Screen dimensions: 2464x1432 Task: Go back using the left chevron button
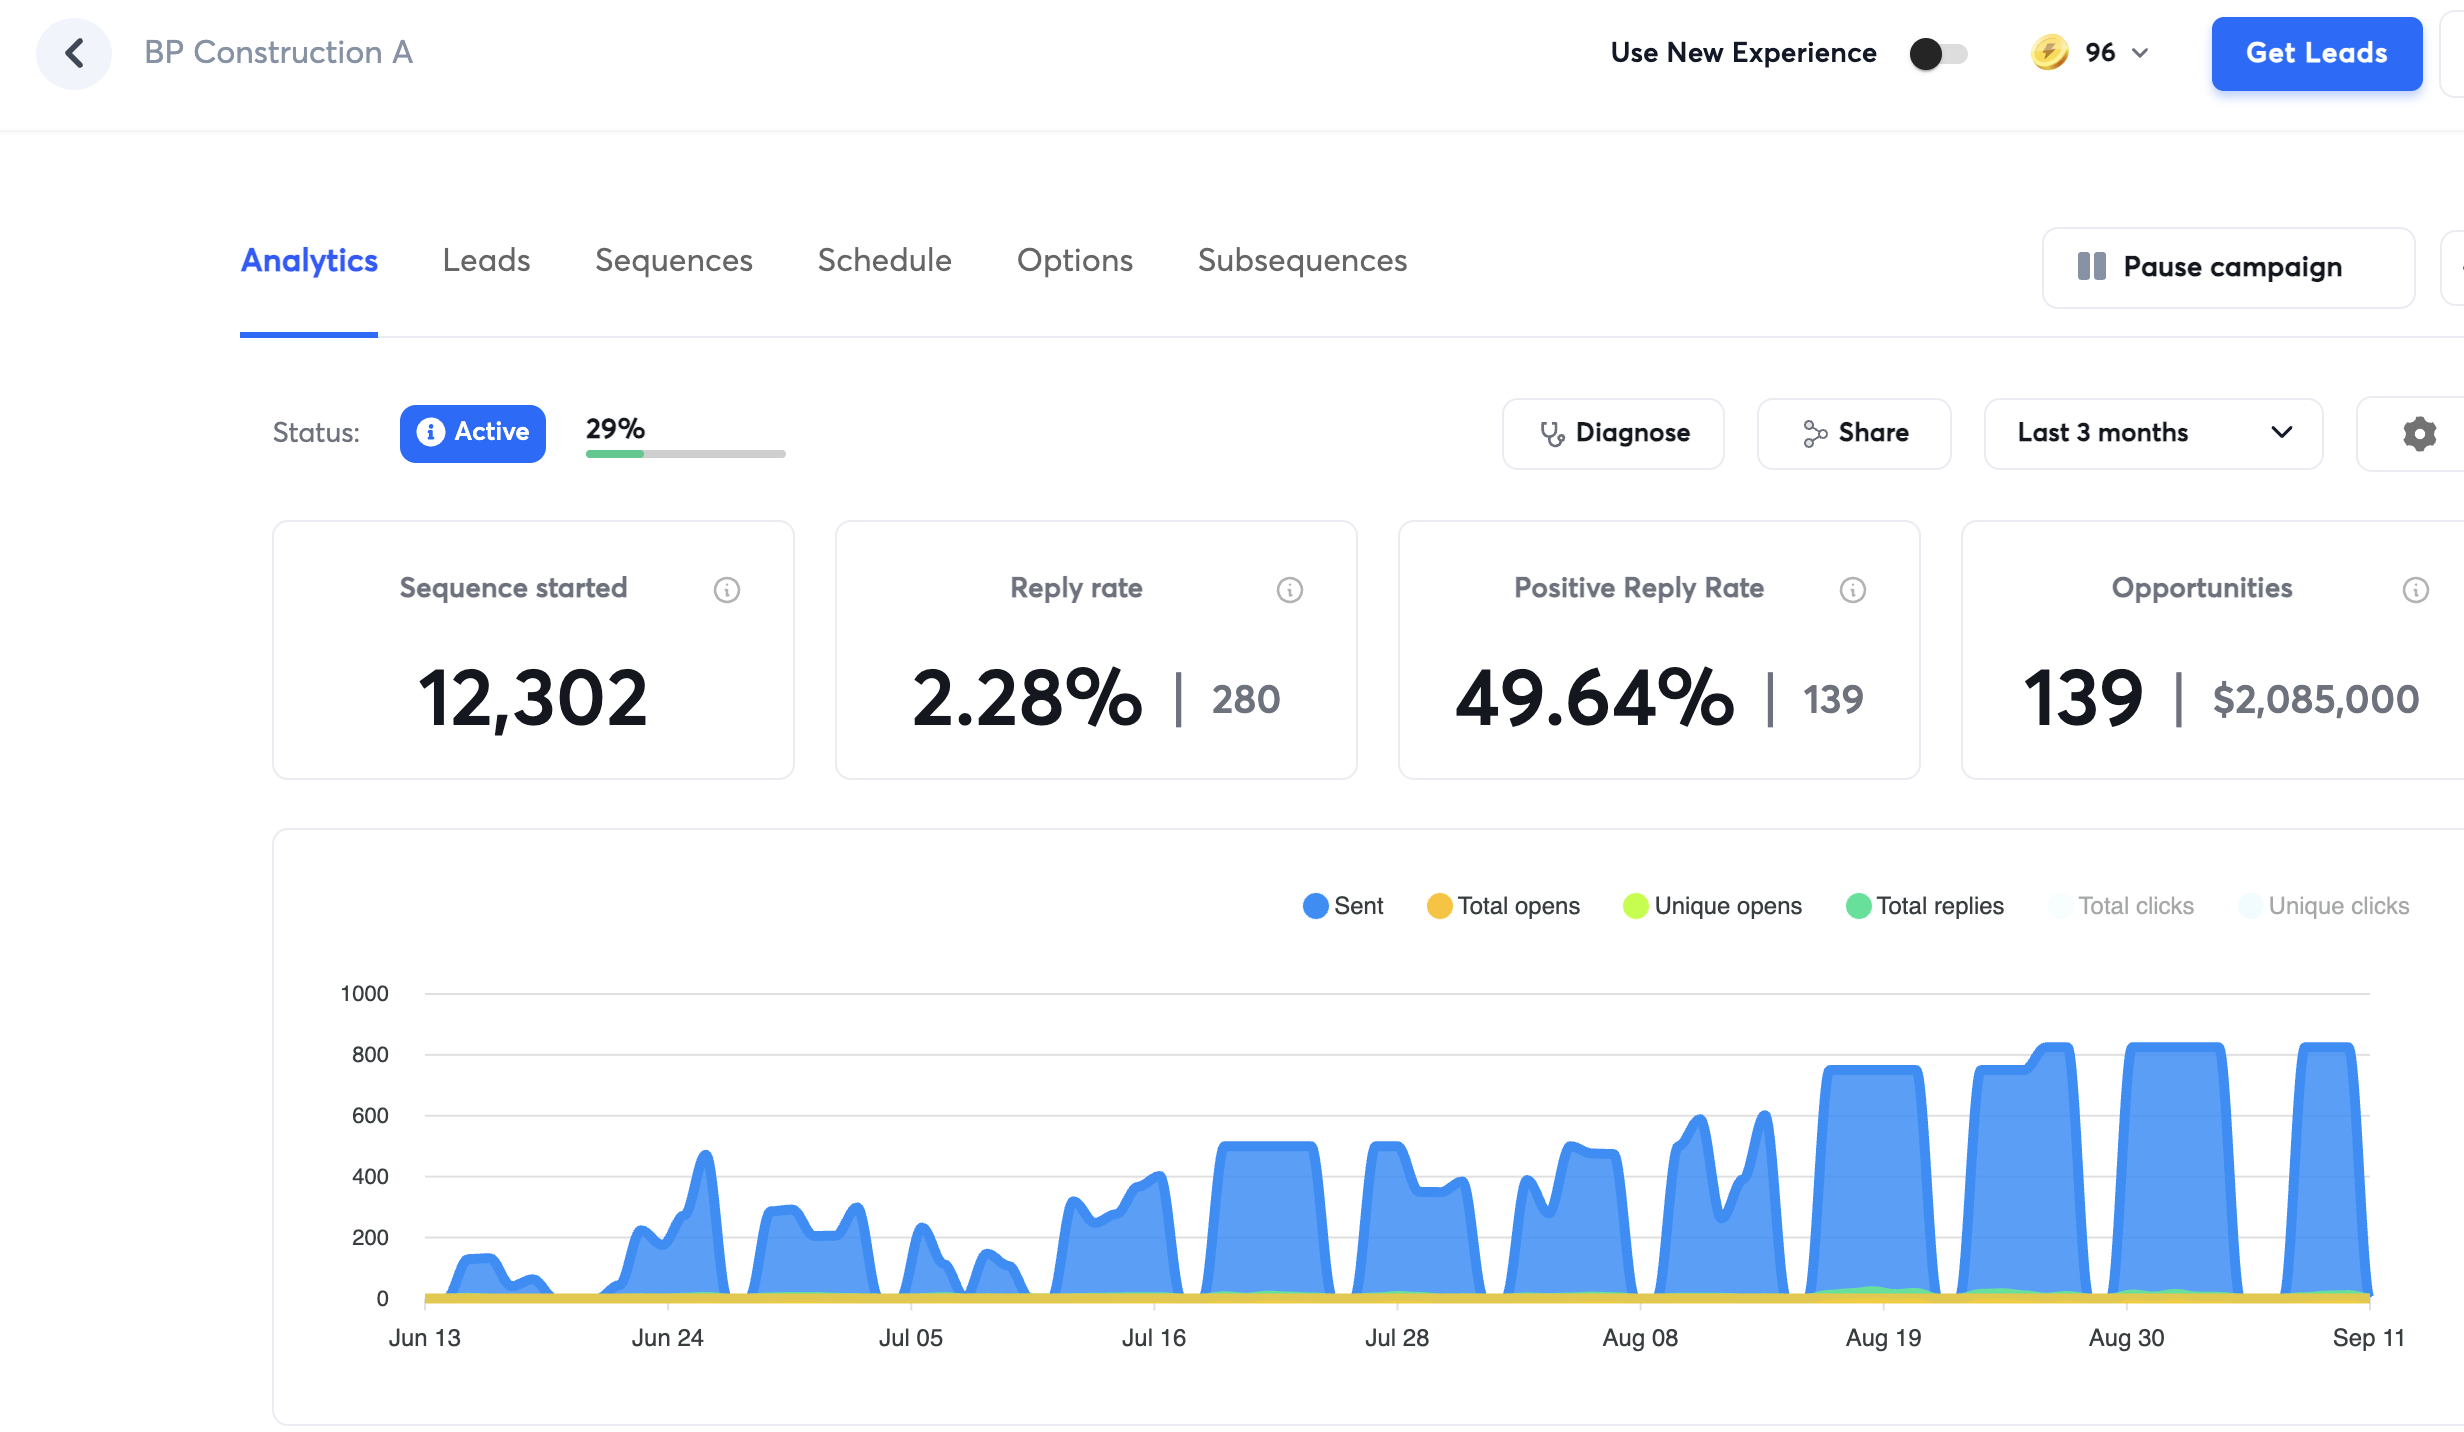74,53
